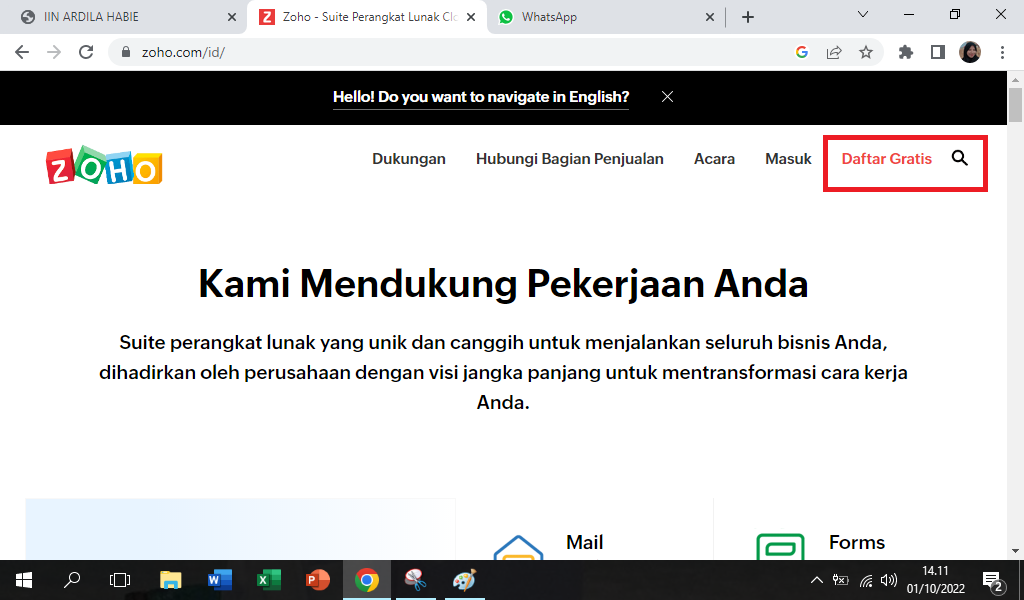Screen dimensions: 1024x600
Task: Open a new browser tab
Action: [x=748, y=17]
